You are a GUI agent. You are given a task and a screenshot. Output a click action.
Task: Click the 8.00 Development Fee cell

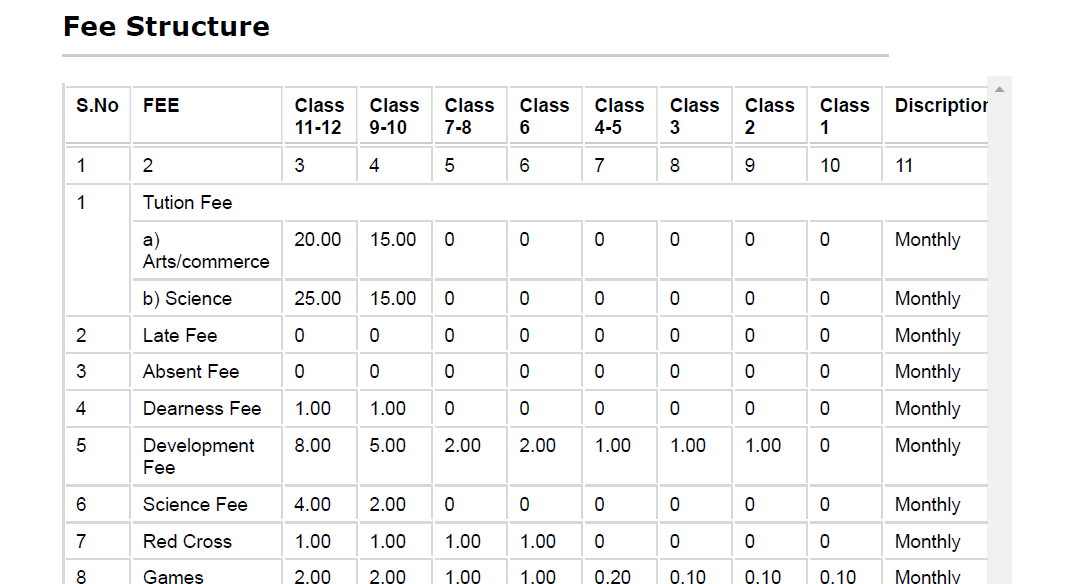pyautogui.click(x=313, y=446)
